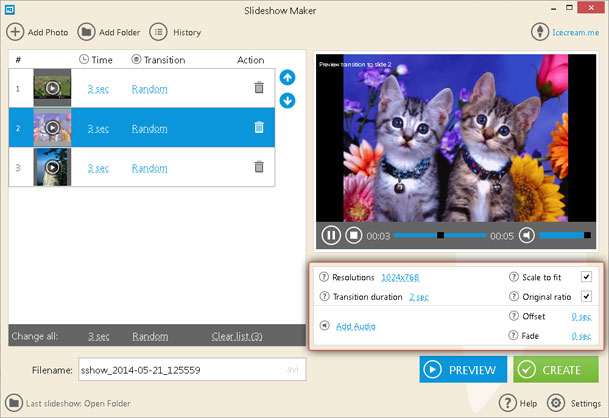Open Help via the question mark icon

(508, 403)
